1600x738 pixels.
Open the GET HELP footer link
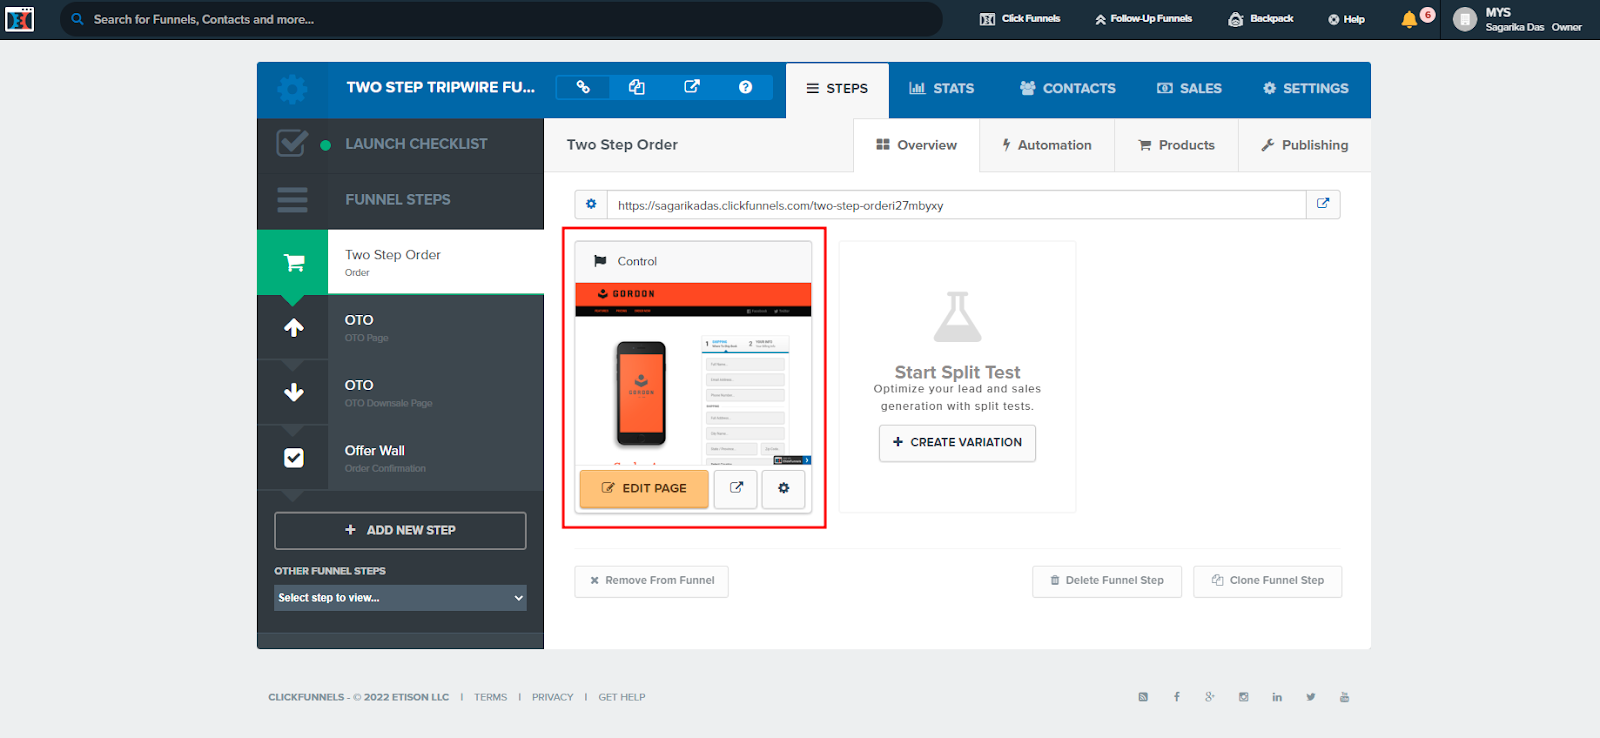(622, 697)
